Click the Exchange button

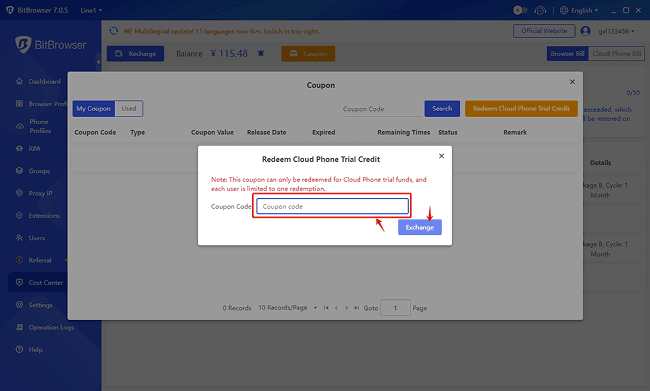420,227
